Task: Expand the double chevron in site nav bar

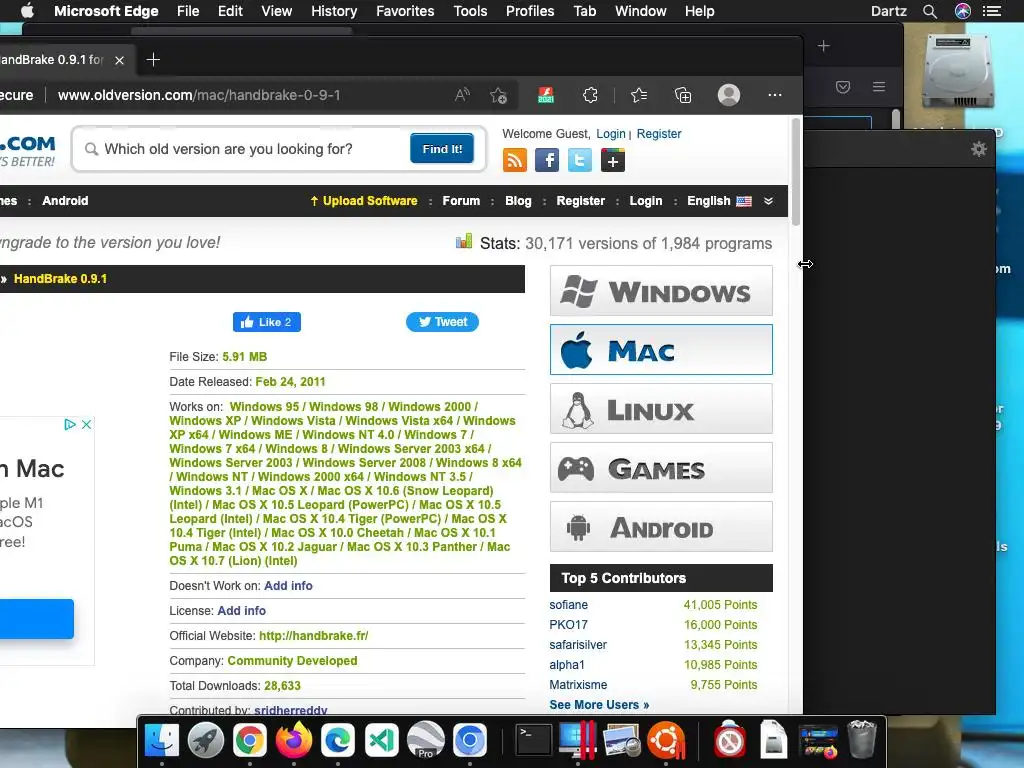Action: 769,201
